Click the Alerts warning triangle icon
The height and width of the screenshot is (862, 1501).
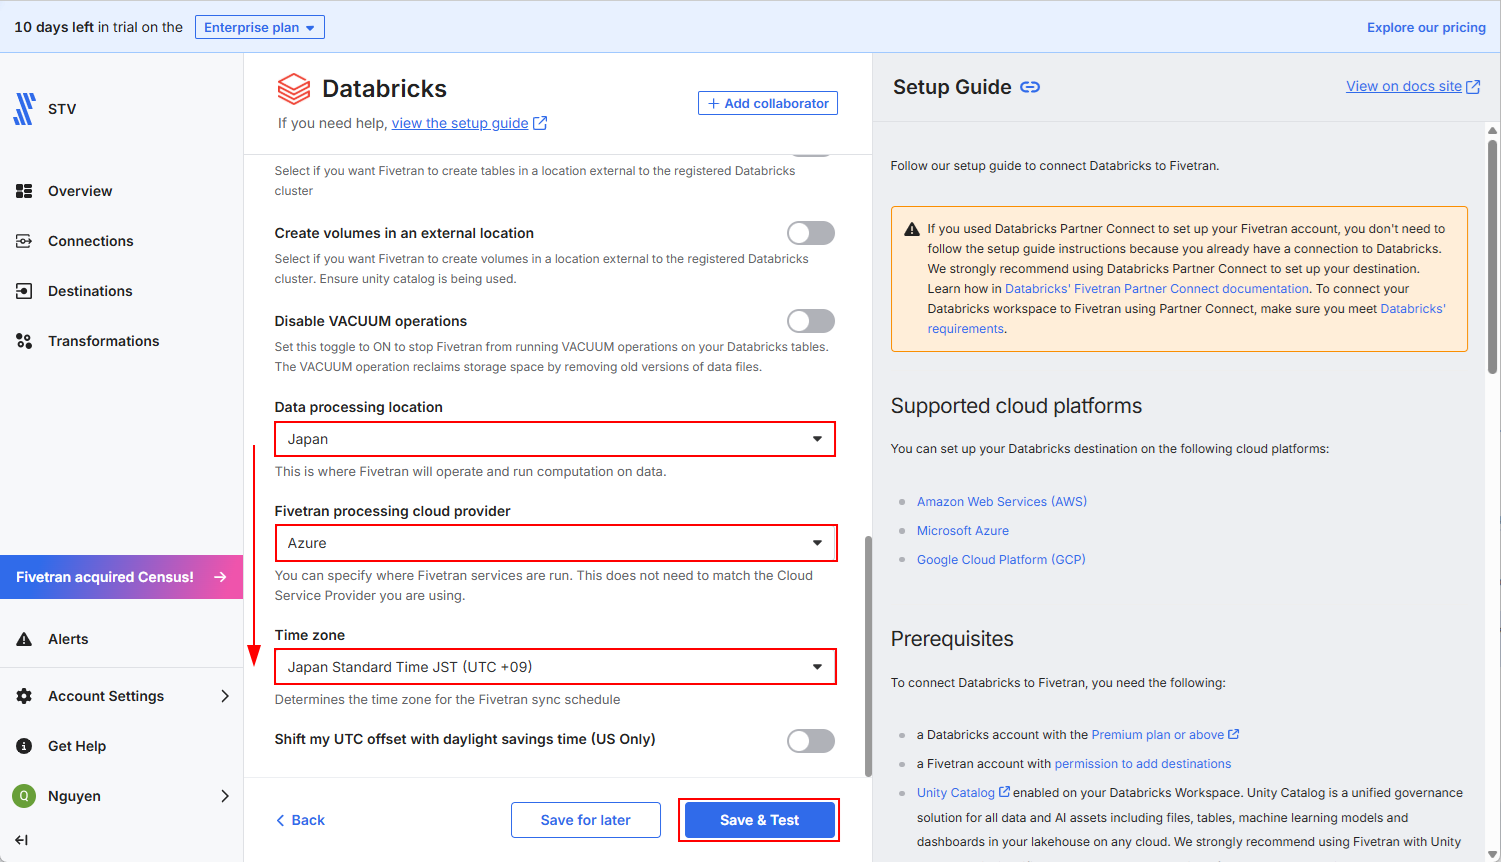coord(24,639)
